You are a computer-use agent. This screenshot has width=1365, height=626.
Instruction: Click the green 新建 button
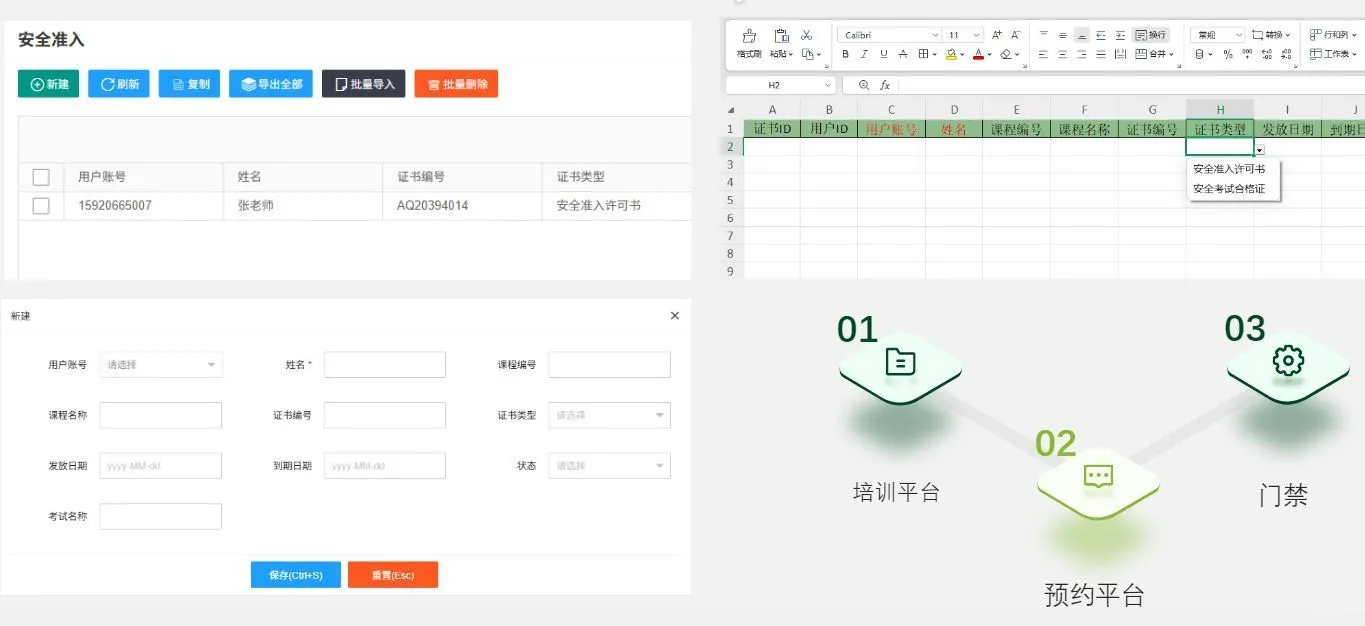[x=46, y=84]
